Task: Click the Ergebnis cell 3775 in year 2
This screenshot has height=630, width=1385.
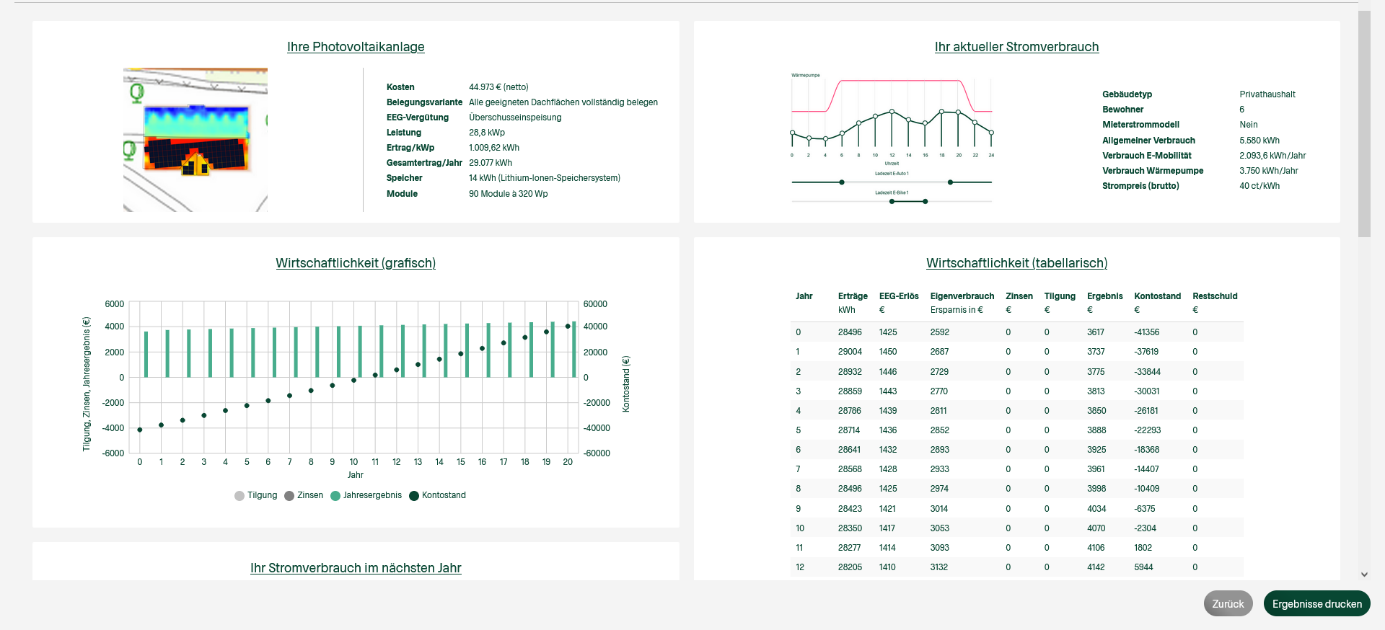Action: point(1097,371)
